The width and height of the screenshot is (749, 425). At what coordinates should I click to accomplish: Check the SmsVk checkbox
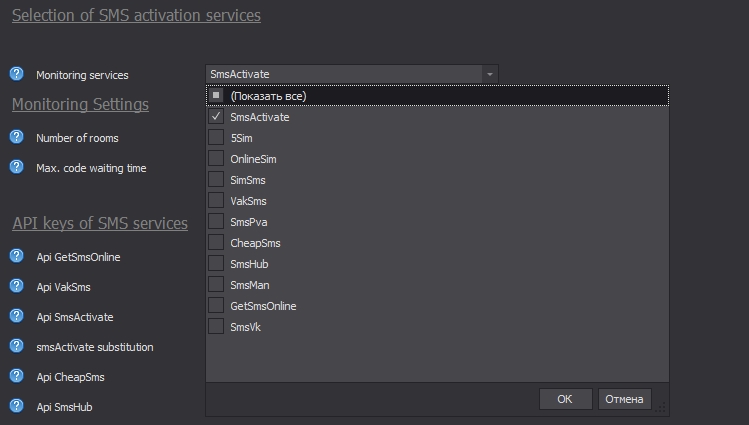(216, 327)
